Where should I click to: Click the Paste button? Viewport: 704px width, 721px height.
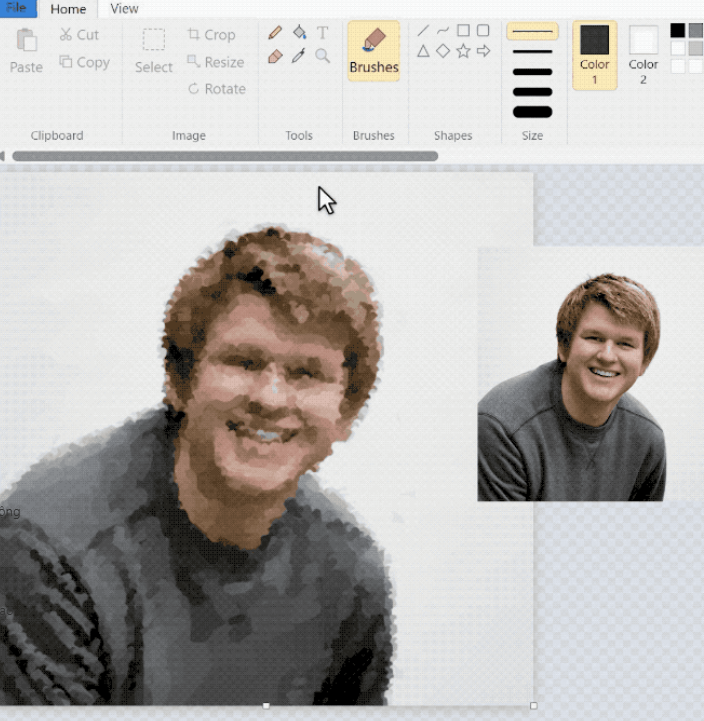(26, 51)
